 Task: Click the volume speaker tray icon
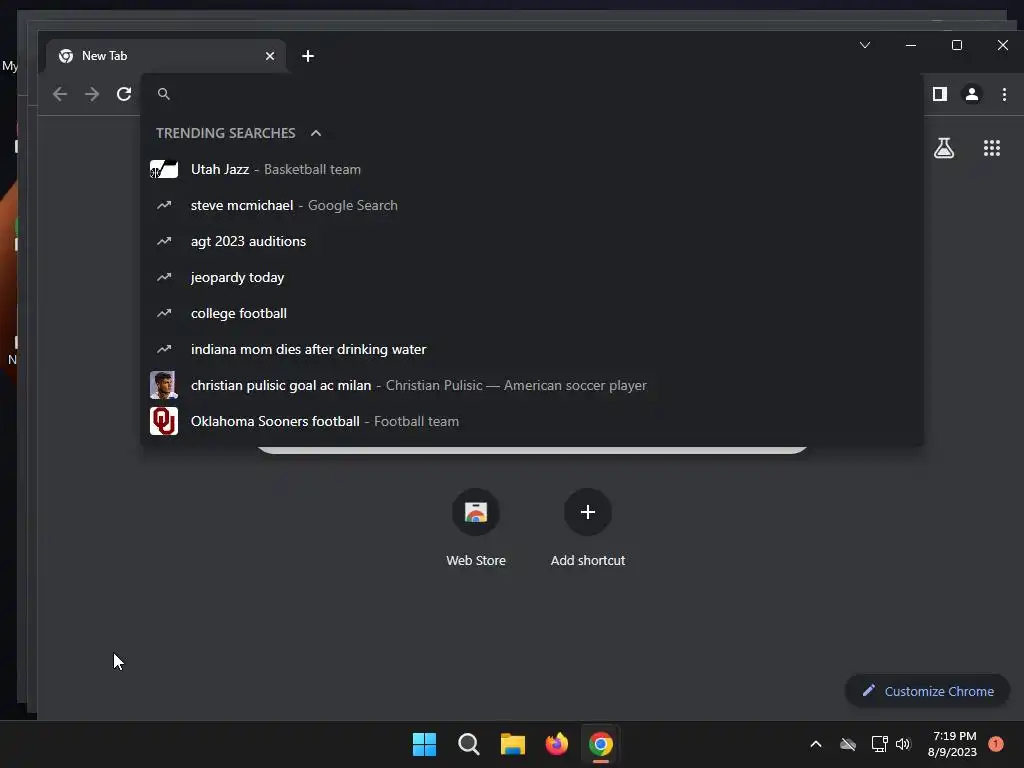[x=903, y=744]
